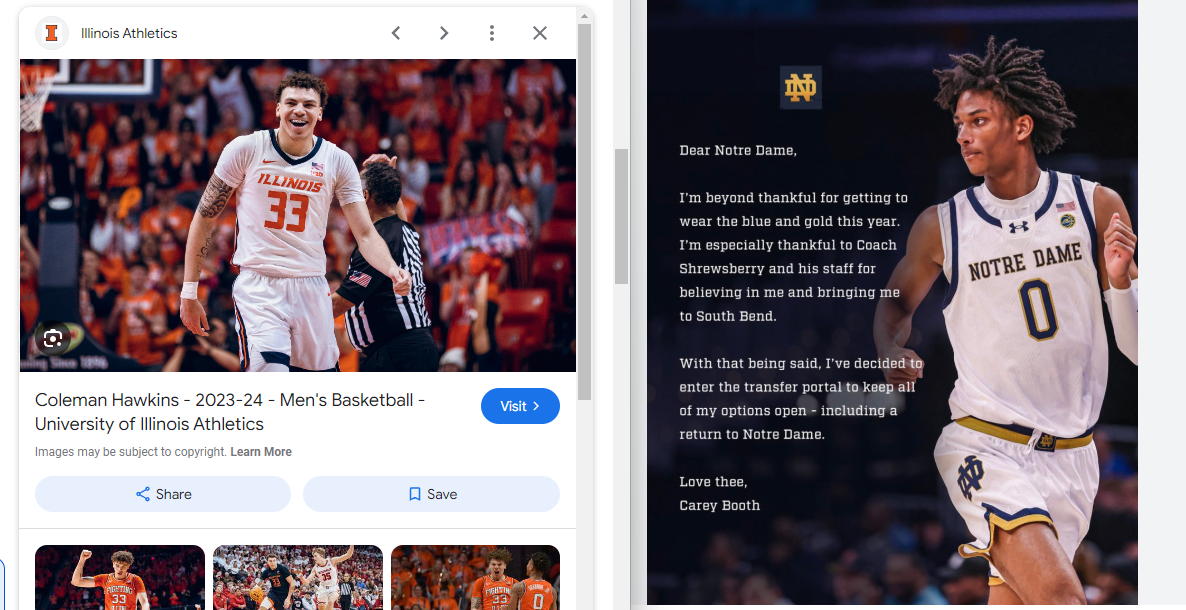Click the Carey Booth transfer letter image
The width and height of the screenshot is (1186, 610).
pos(893,303)
